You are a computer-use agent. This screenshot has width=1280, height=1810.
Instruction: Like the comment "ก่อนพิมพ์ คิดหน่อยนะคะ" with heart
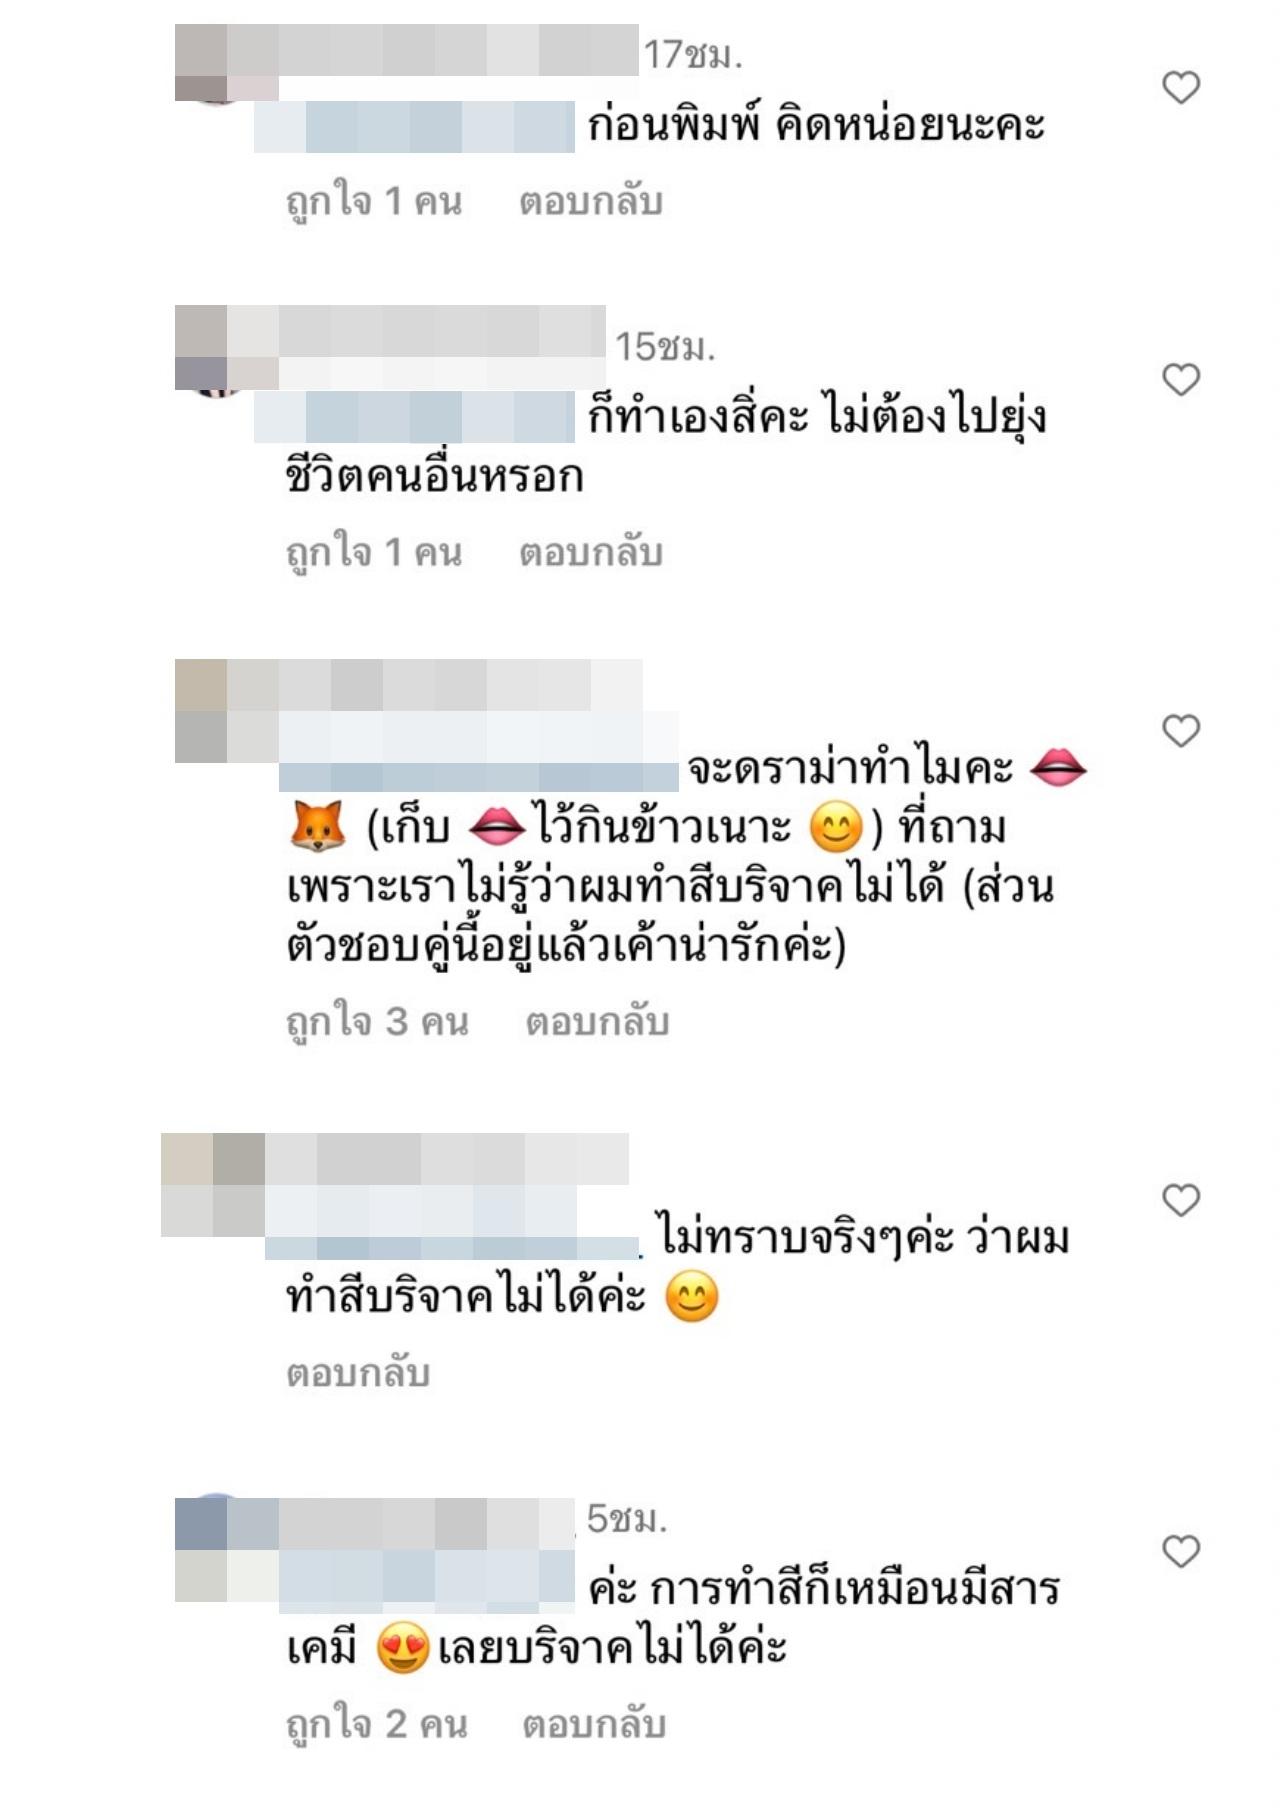coord(1181,88)
